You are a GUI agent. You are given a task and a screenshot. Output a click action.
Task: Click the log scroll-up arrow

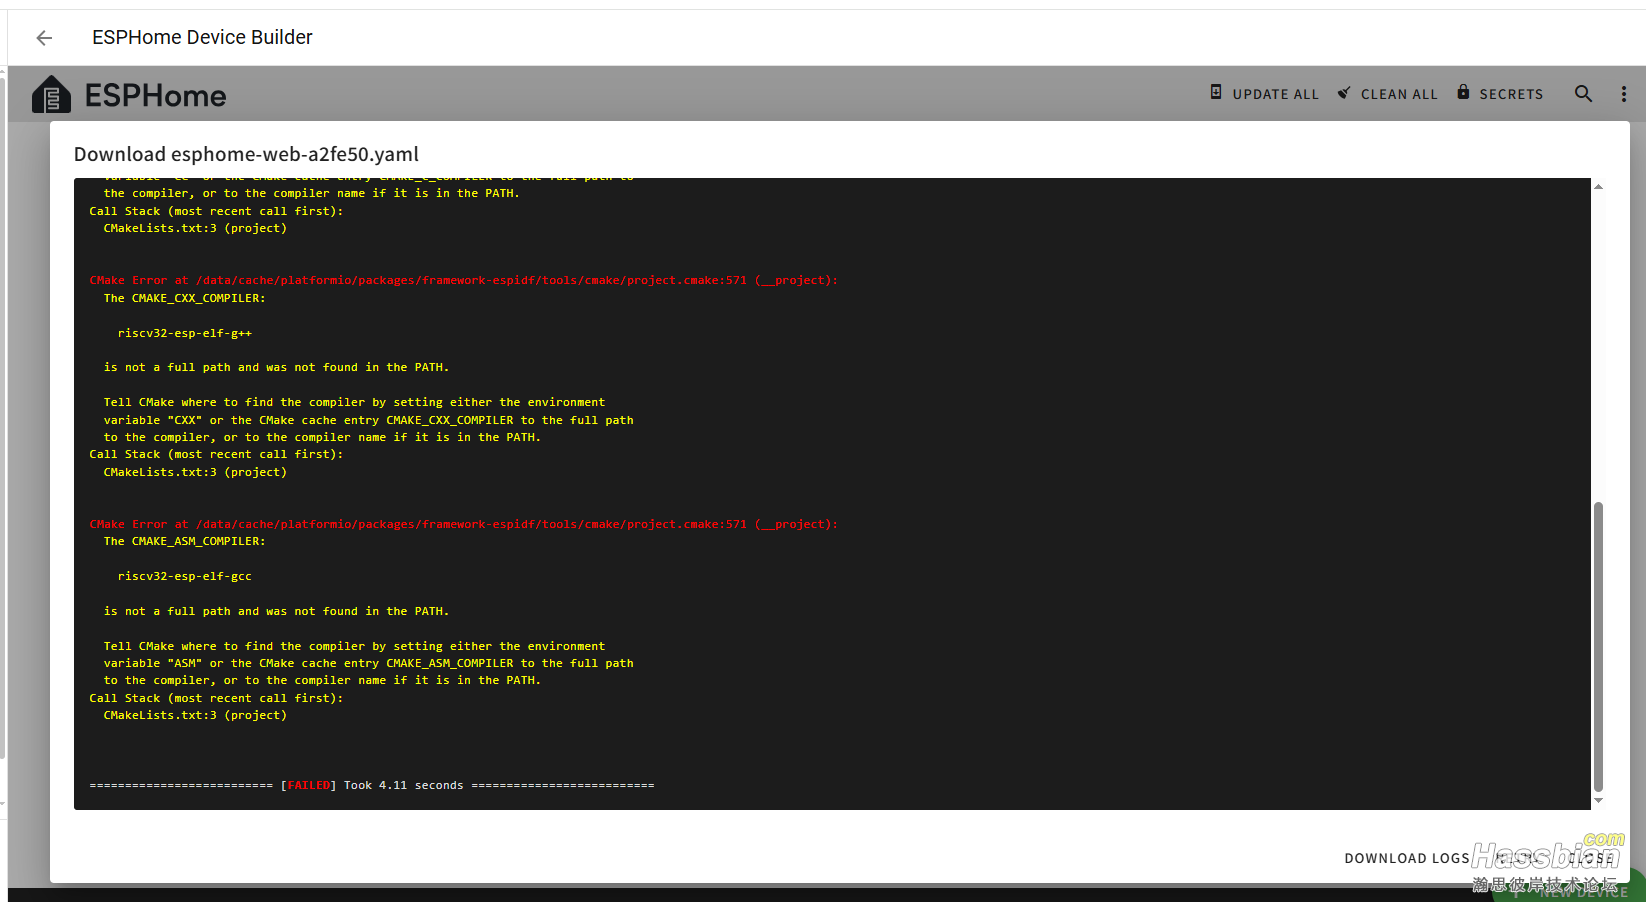pos(1598,187)
